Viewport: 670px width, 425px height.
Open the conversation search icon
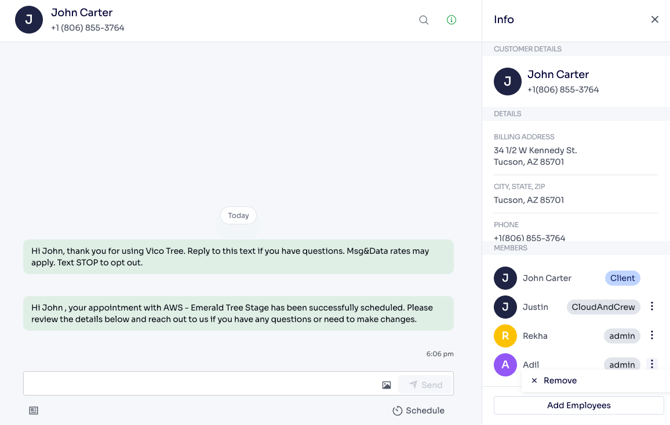pyautogui.click(x=424, y=20)
